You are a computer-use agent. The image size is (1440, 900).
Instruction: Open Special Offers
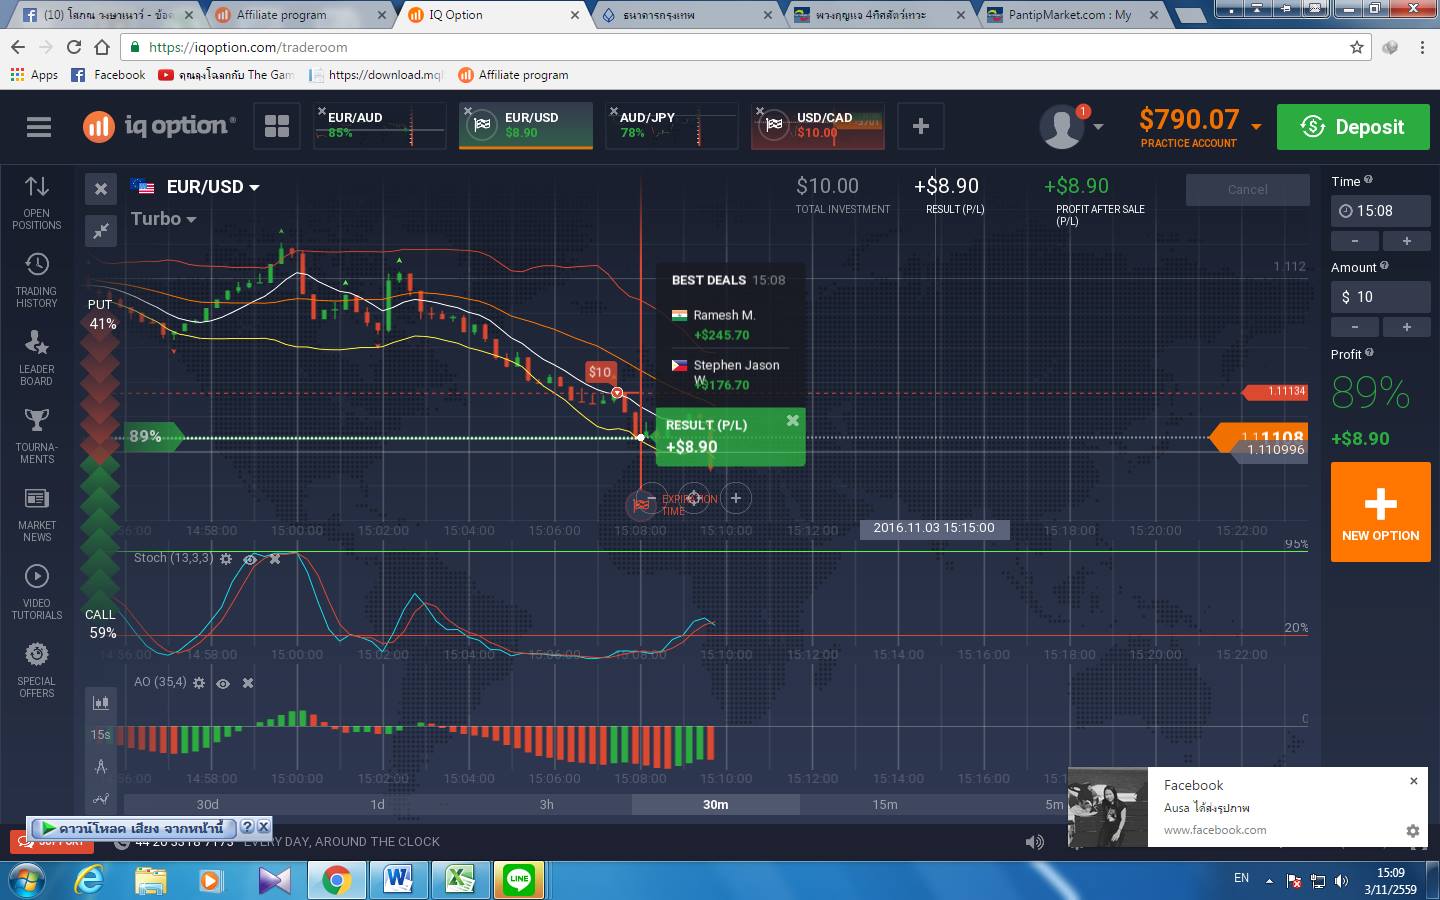click(37, 670)
